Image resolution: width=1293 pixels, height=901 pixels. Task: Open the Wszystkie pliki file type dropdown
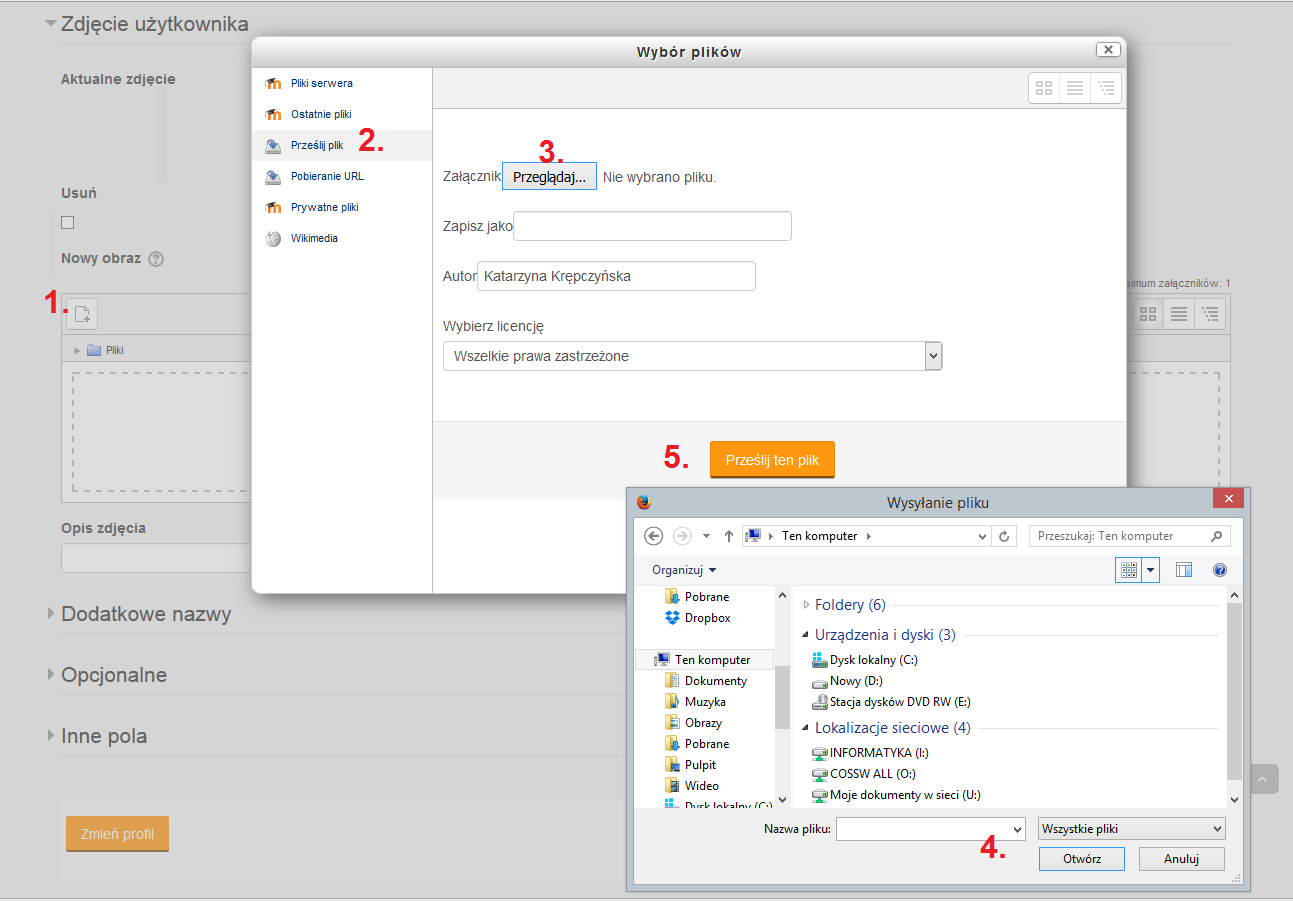pos(1132,829)
